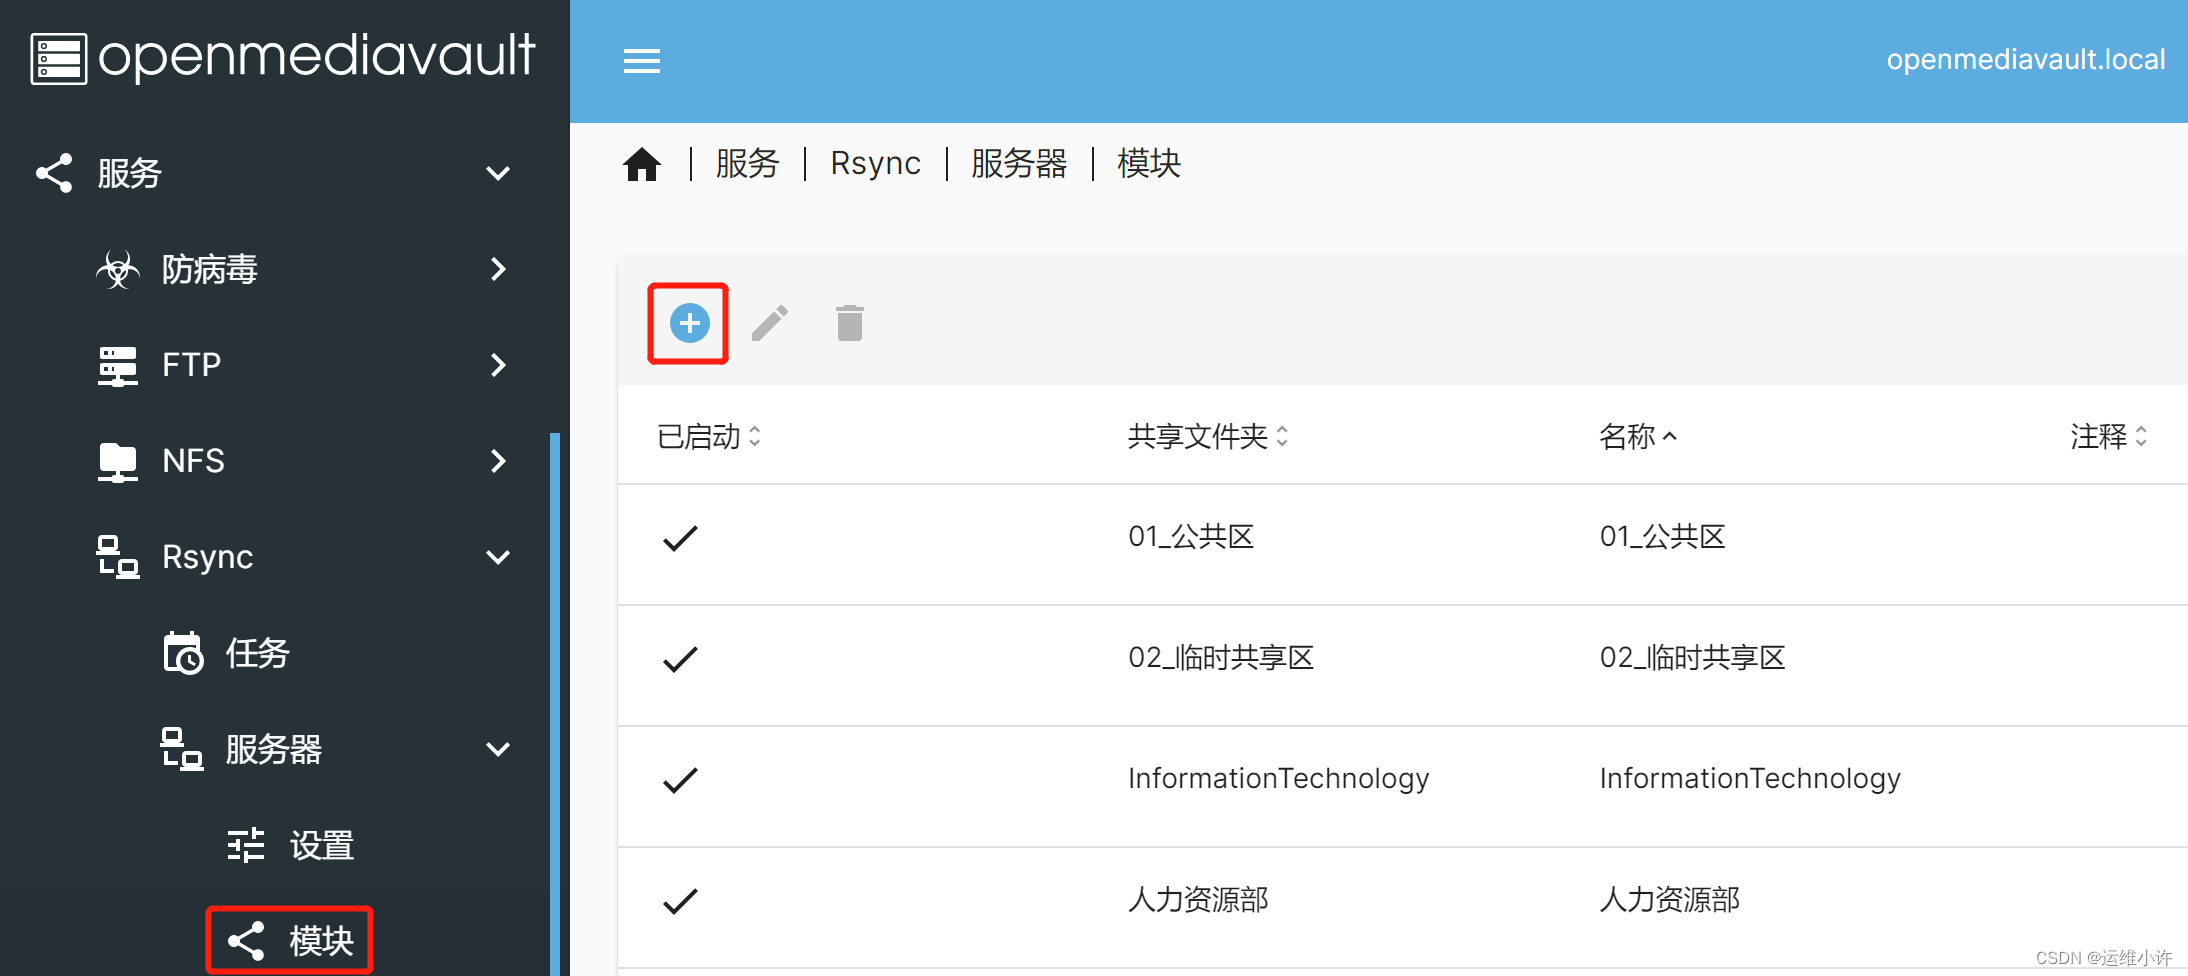Open the hamburger navigation menu
Viewport: 2188px width, 976px height.
click(642, 61)
